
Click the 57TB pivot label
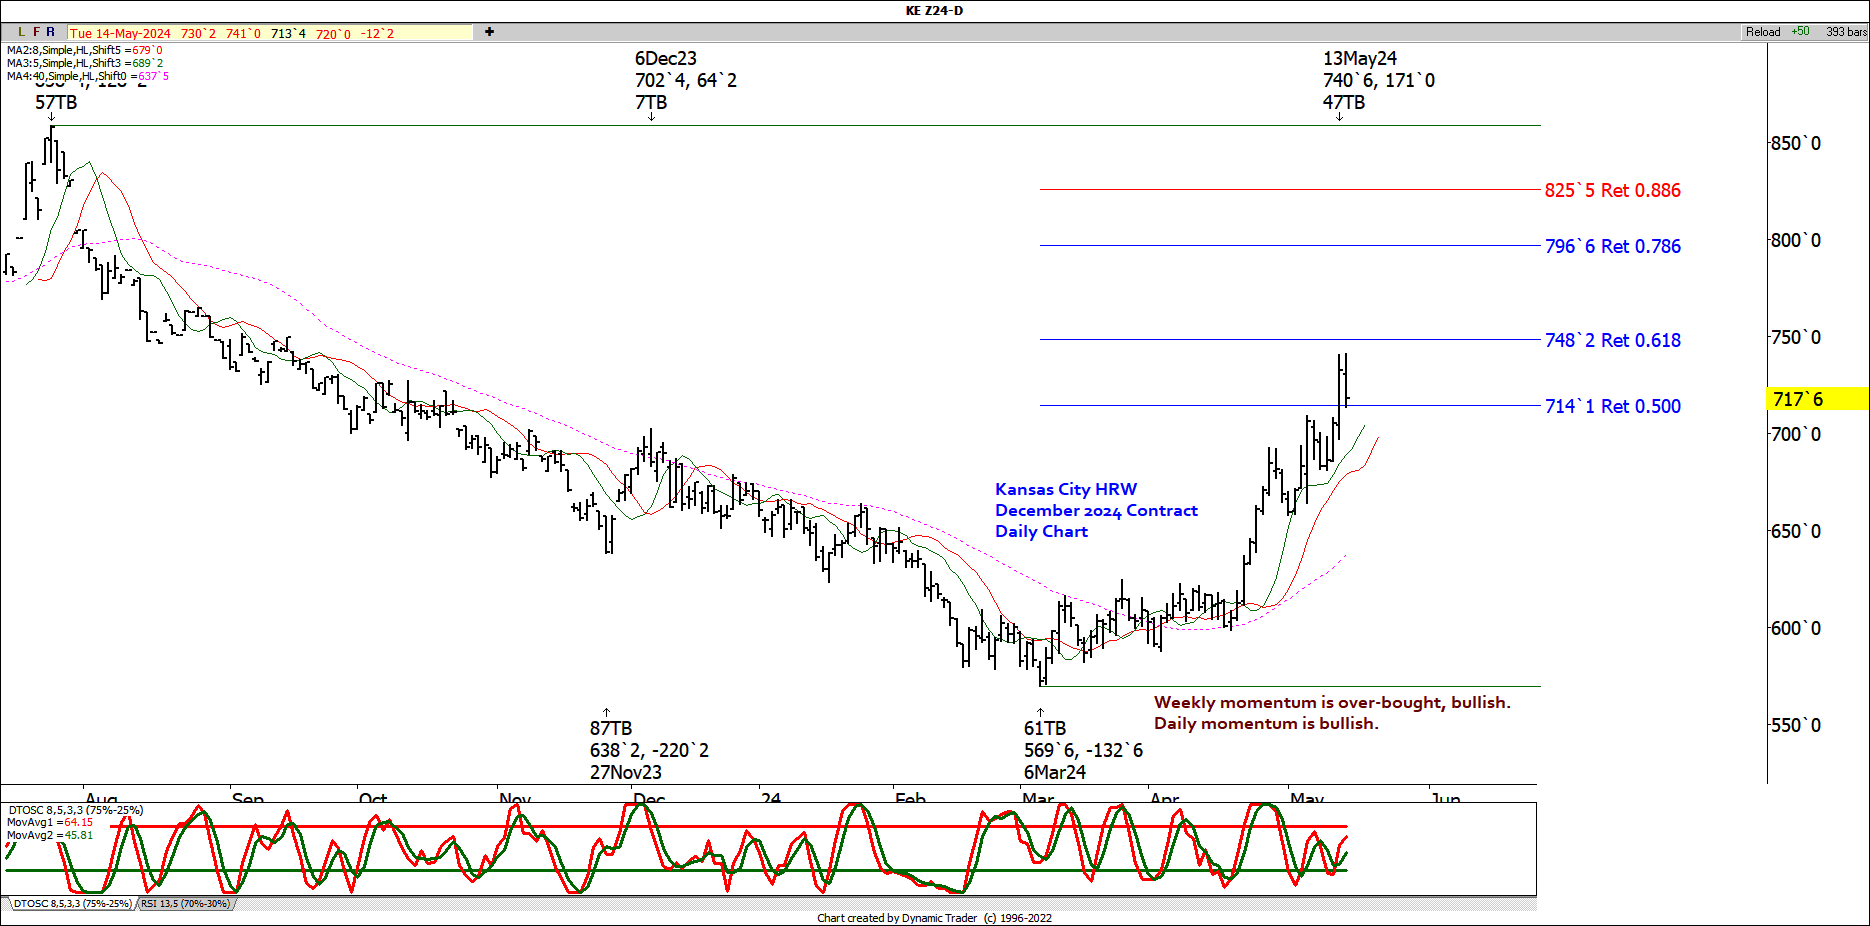(56, 103)
